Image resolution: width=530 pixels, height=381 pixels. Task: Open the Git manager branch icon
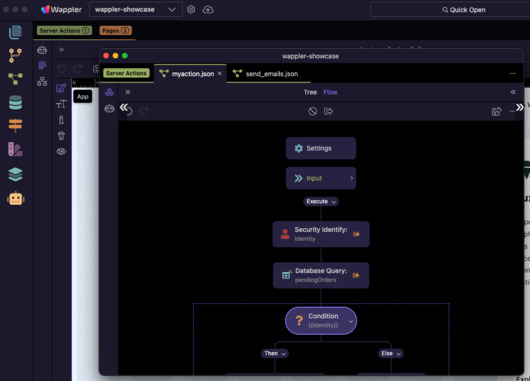click(15, 55)
